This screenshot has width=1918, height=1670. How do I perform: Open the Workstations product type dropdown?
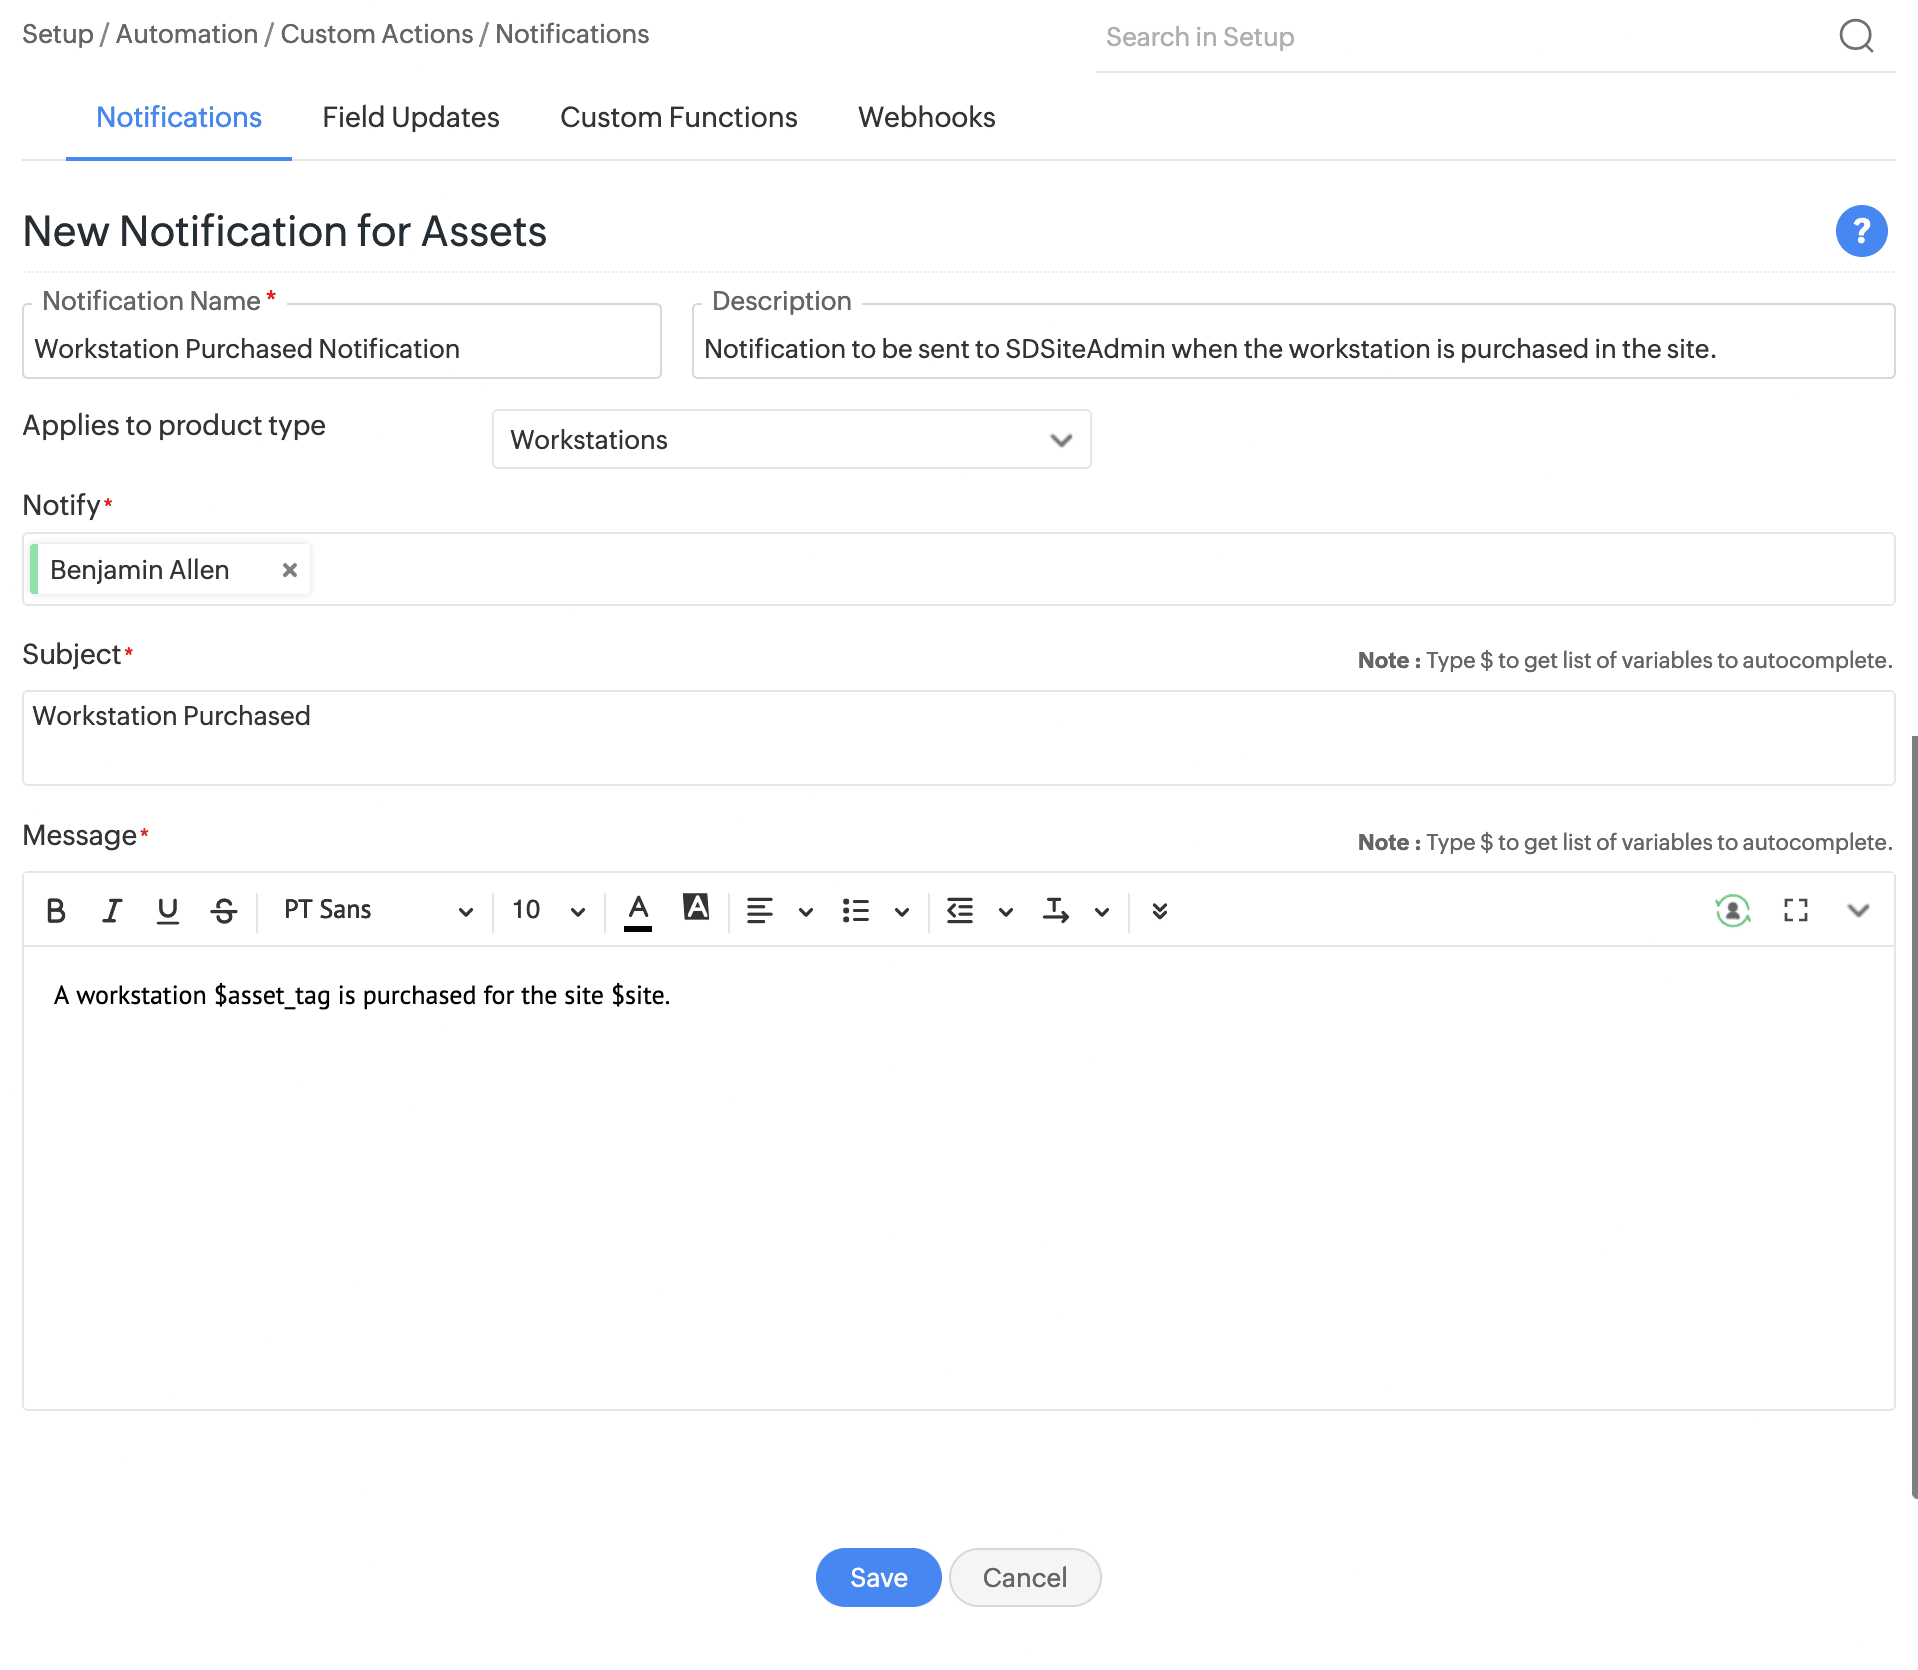click(791, 440)
